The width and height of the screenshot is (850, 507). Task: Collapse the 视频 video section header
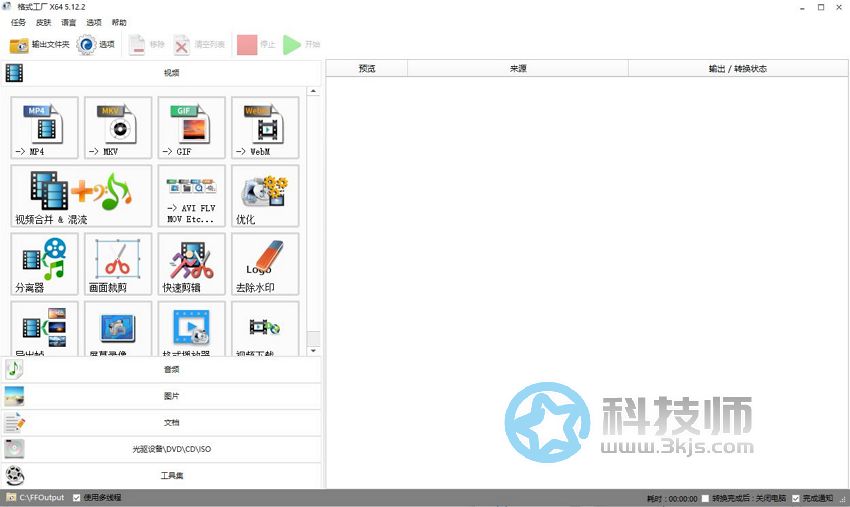click(x=161, y=73)
